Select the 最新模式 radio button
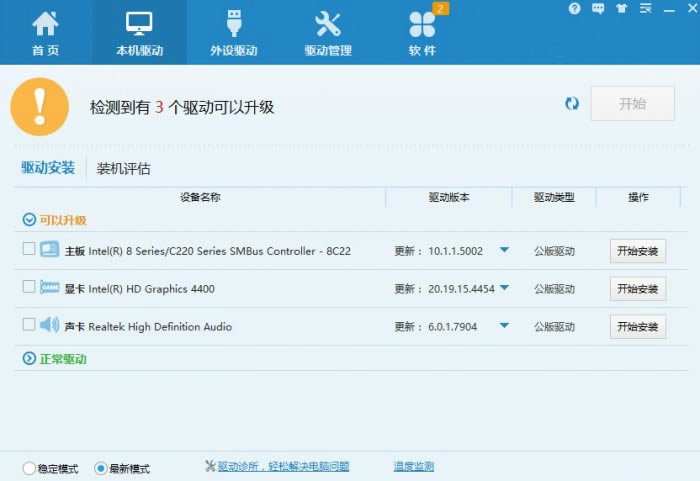700x481 pixels. 100,468
